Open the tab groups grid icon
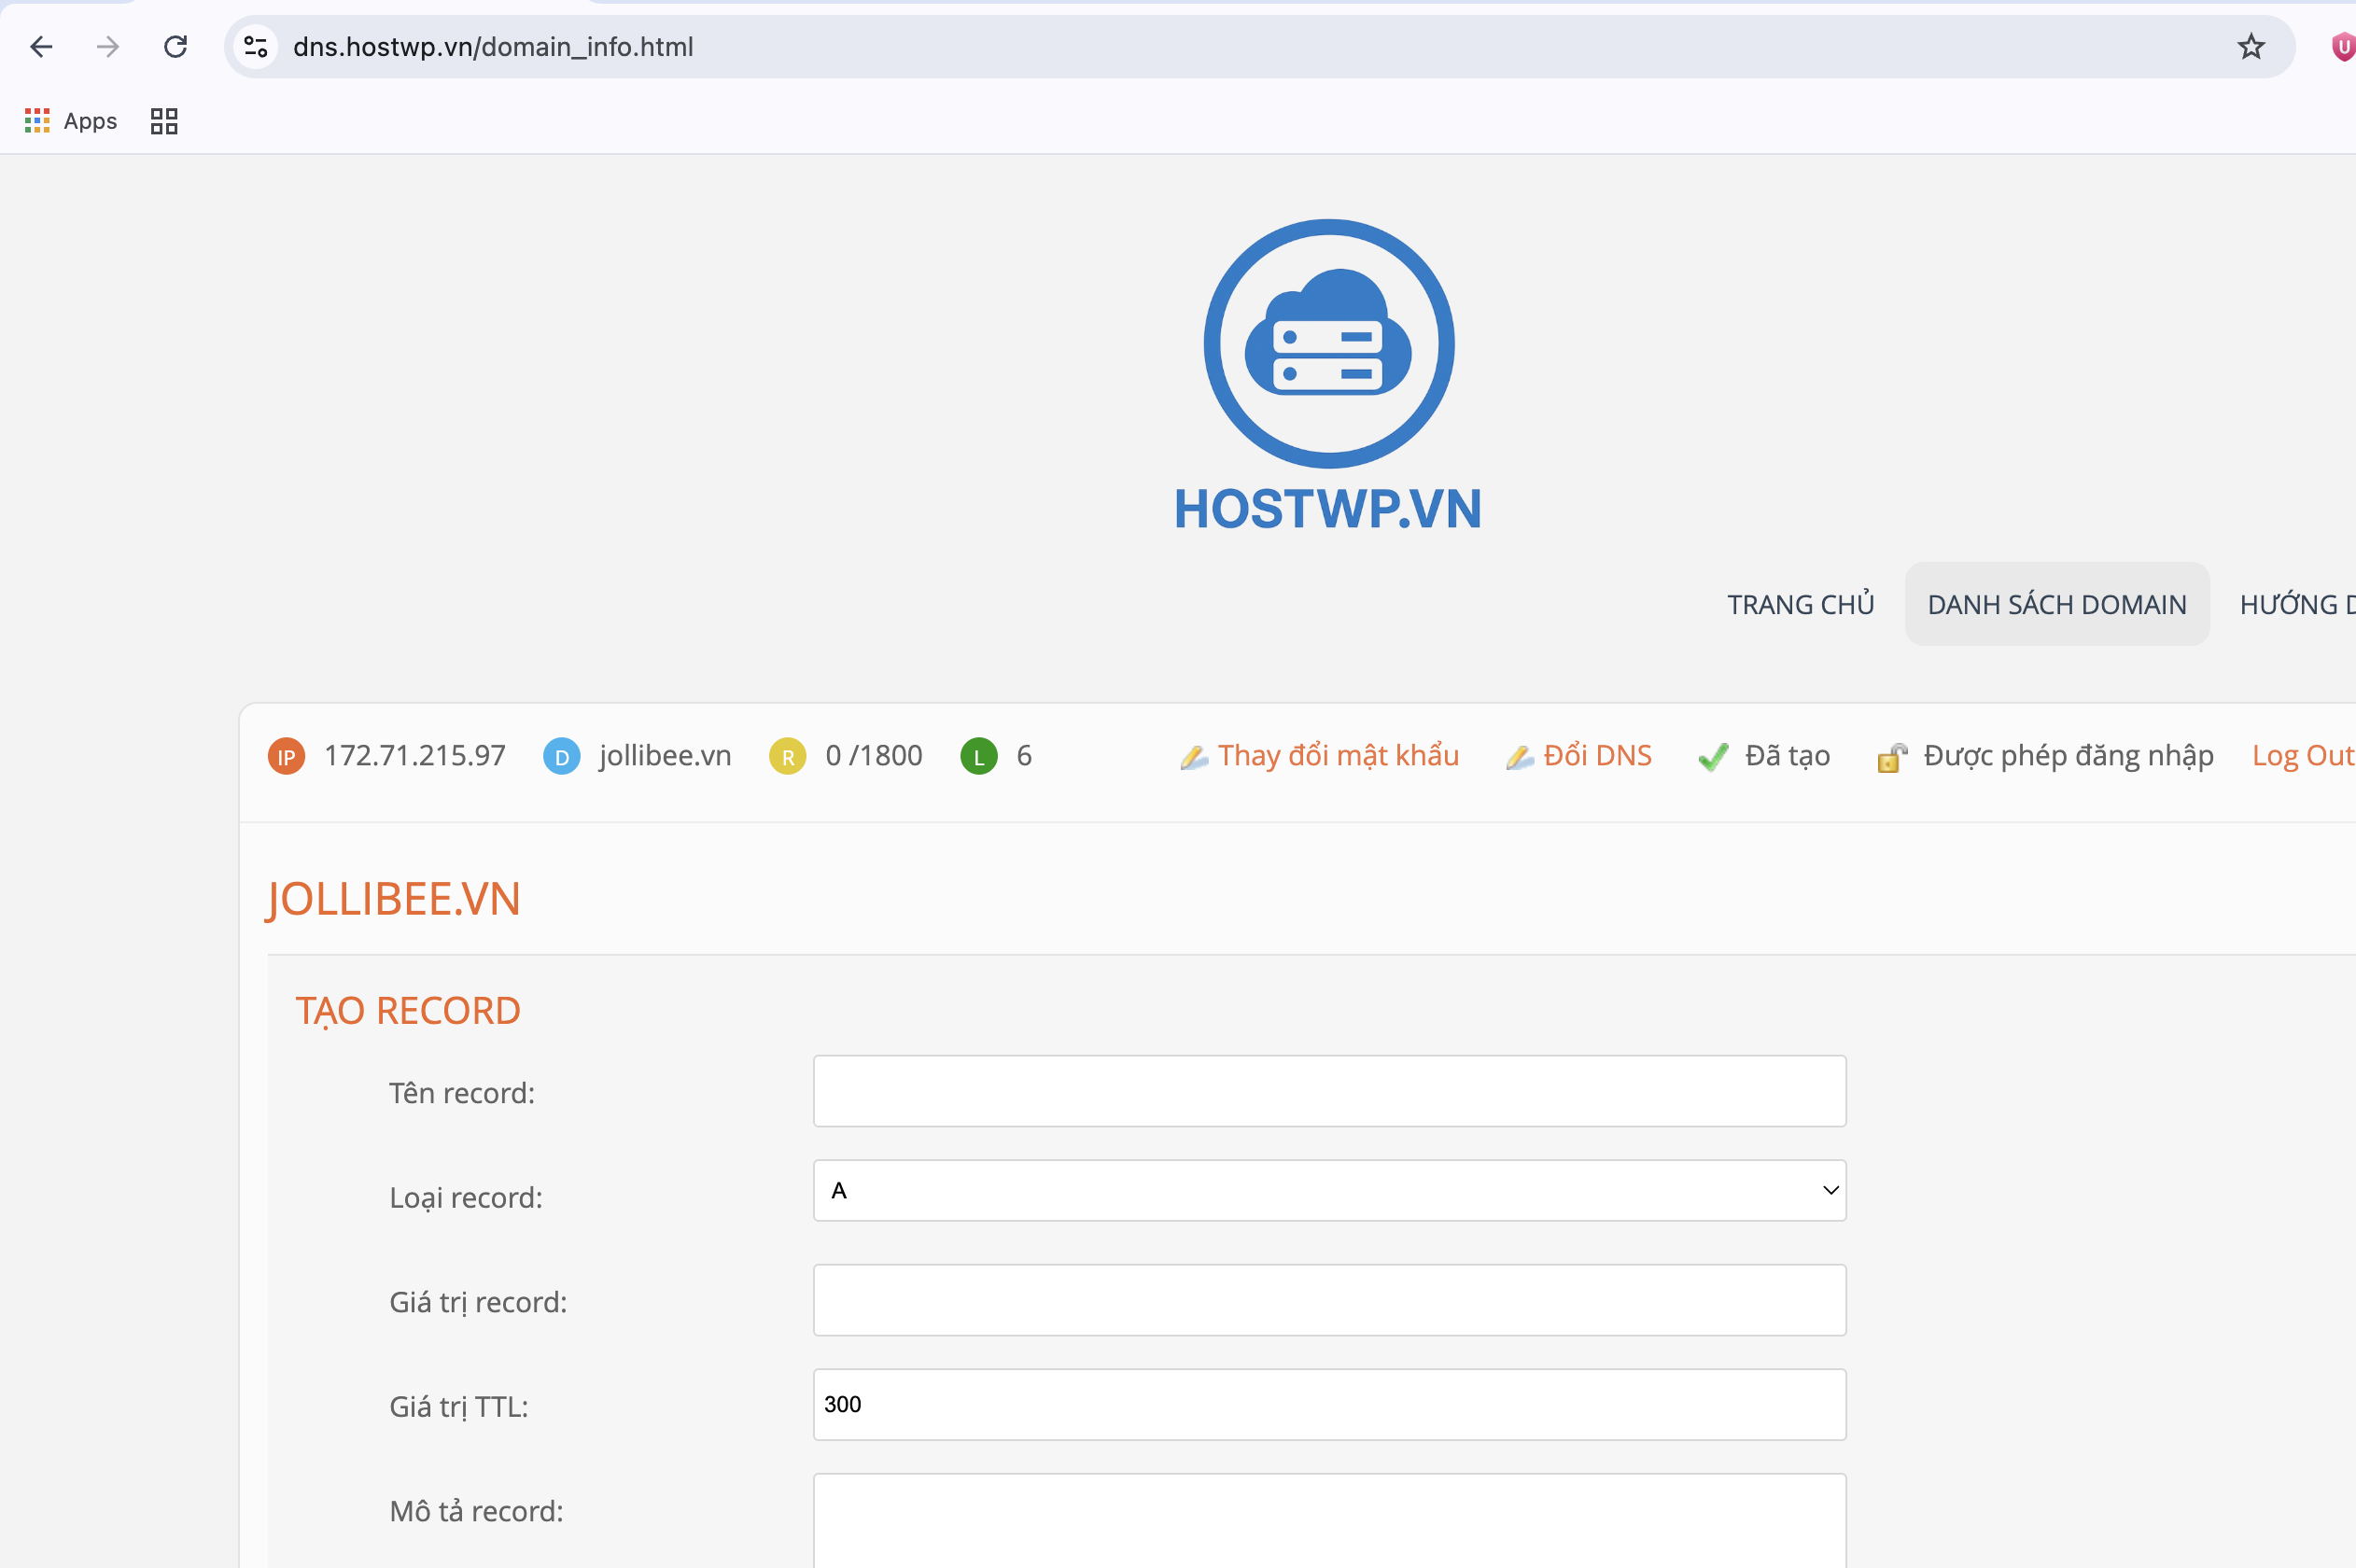This screenshot has width=2356, height=1568. click(x=164, y=121)
